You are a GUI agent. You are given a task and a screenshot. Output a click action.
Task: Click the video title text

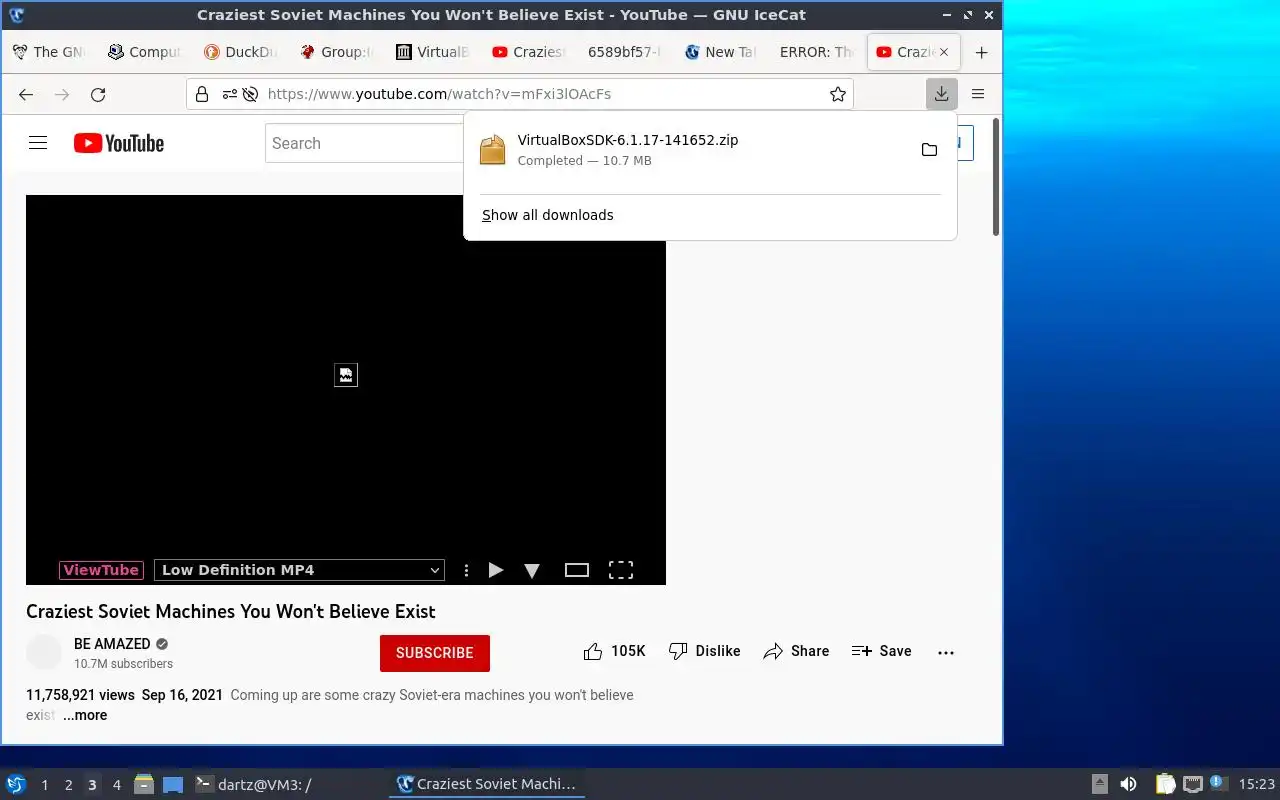231,611
